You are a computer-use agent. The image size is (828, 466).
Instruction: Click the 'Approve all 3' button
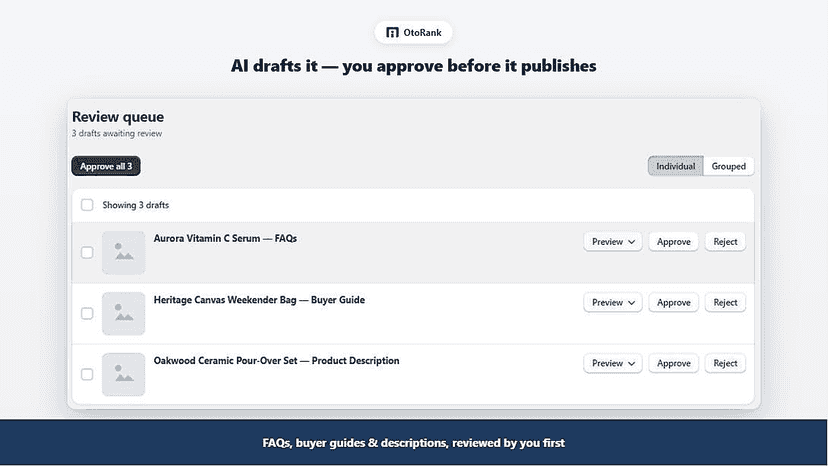click(106, 166)
